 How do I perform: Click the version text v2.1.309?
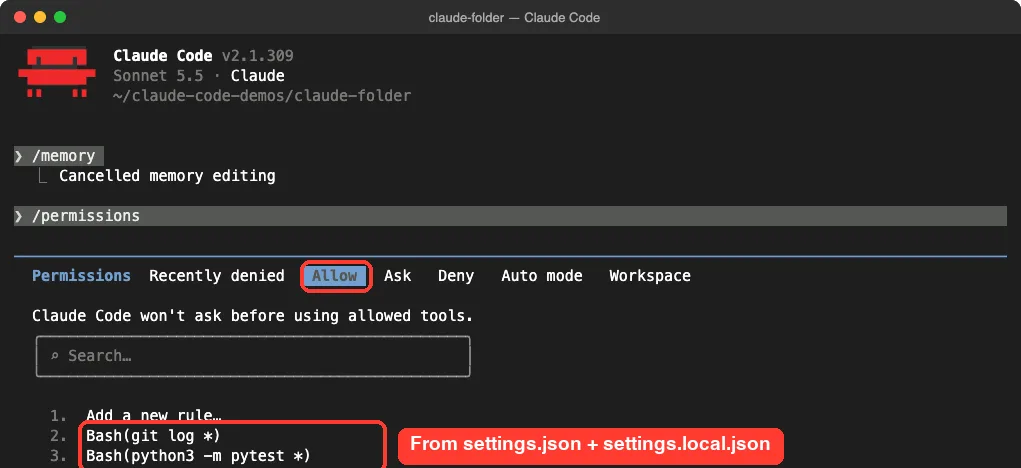[257, 56]
